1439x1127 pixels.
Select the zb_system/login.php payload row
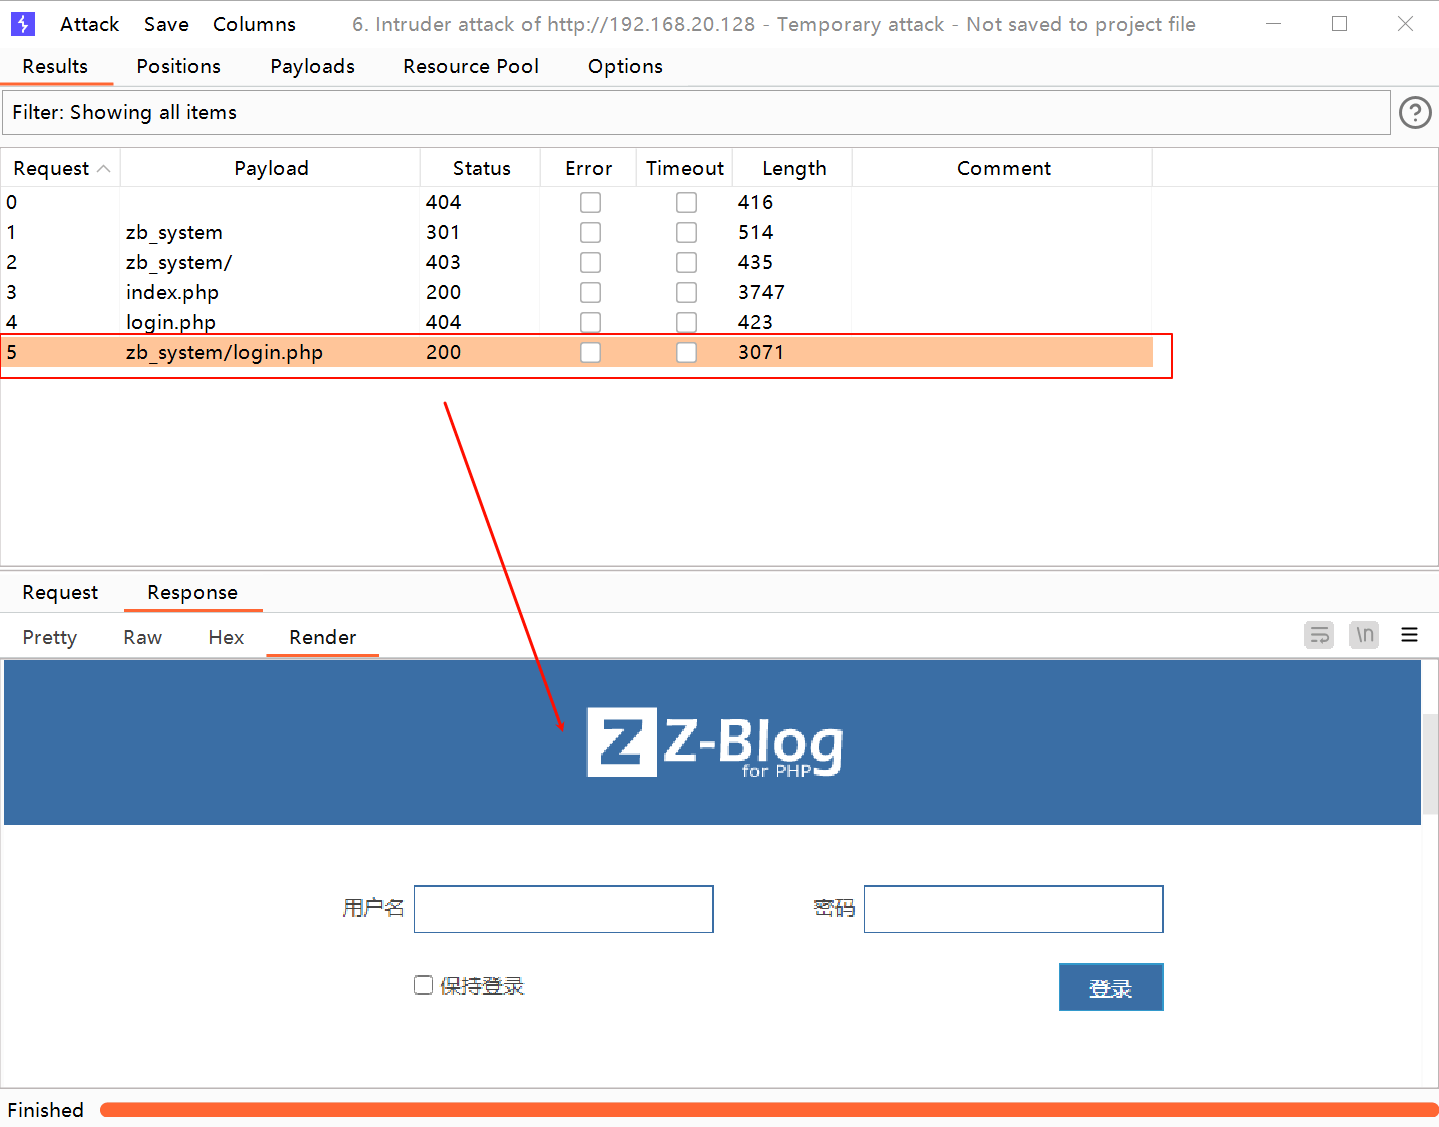click(576, 352)
